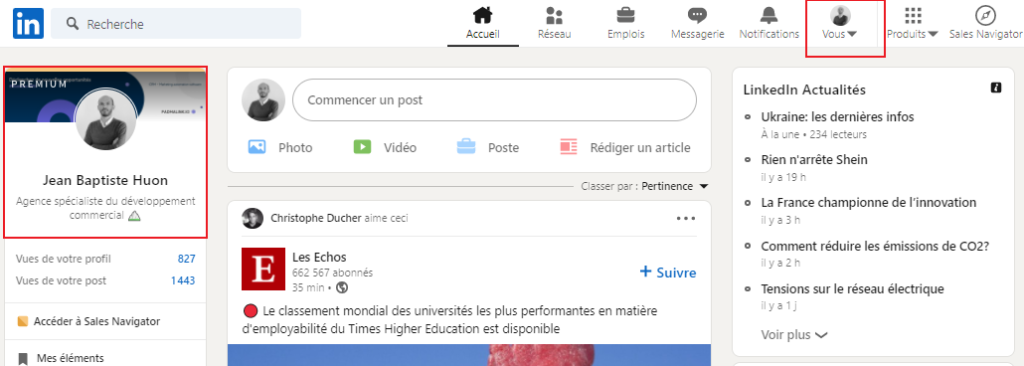
Task: Add a Vidéo to a post
Action: point(385,147)
